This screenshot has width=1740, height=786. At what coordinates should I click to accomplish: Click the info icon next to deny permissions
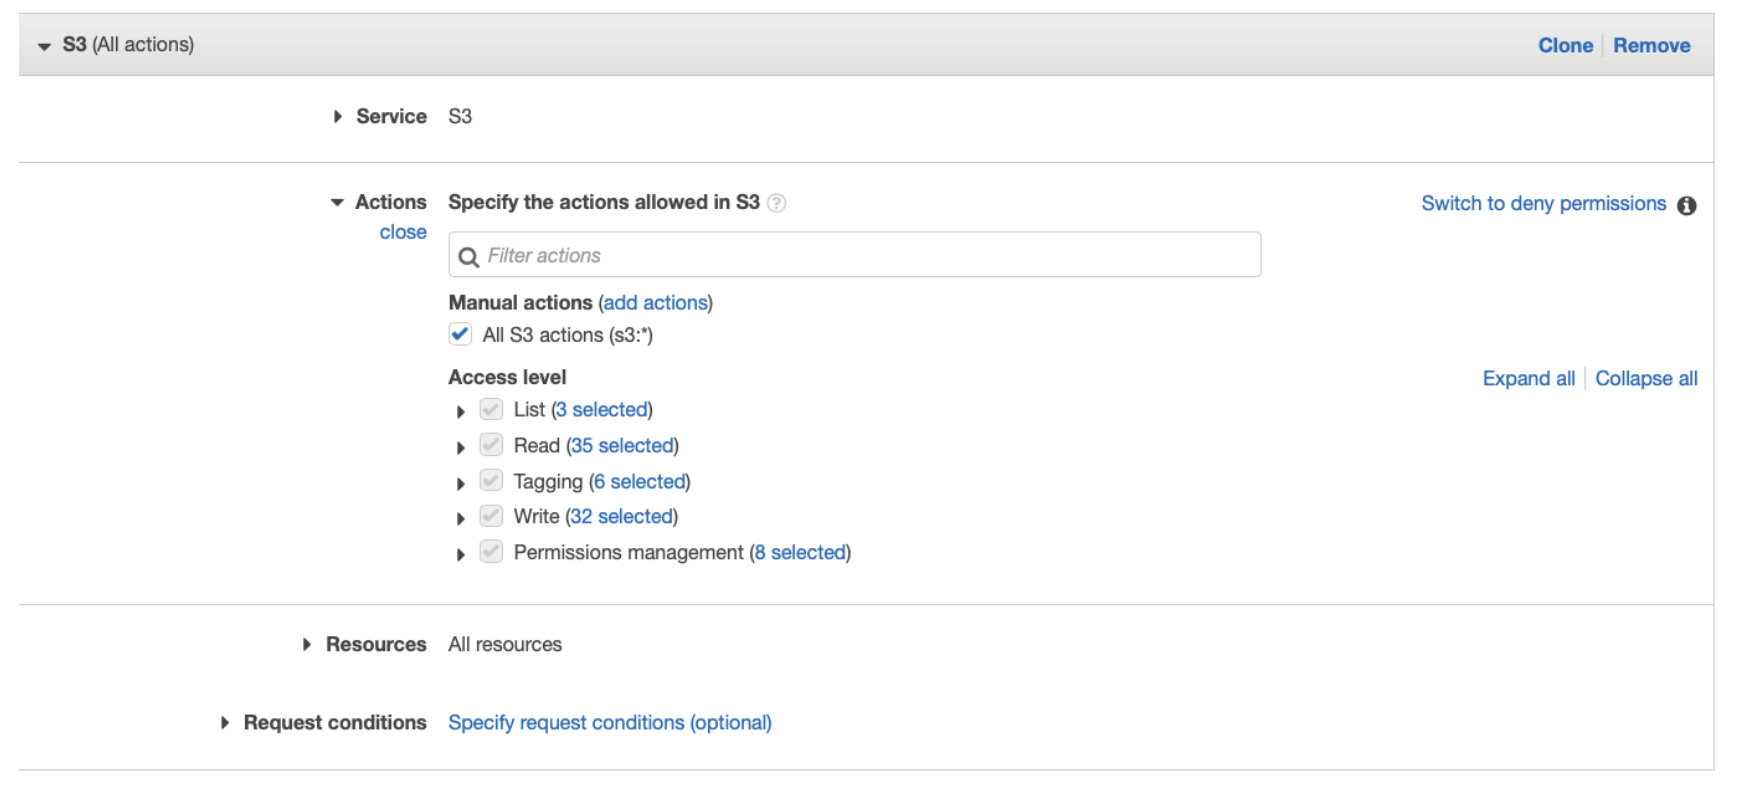coord(1686,205)
